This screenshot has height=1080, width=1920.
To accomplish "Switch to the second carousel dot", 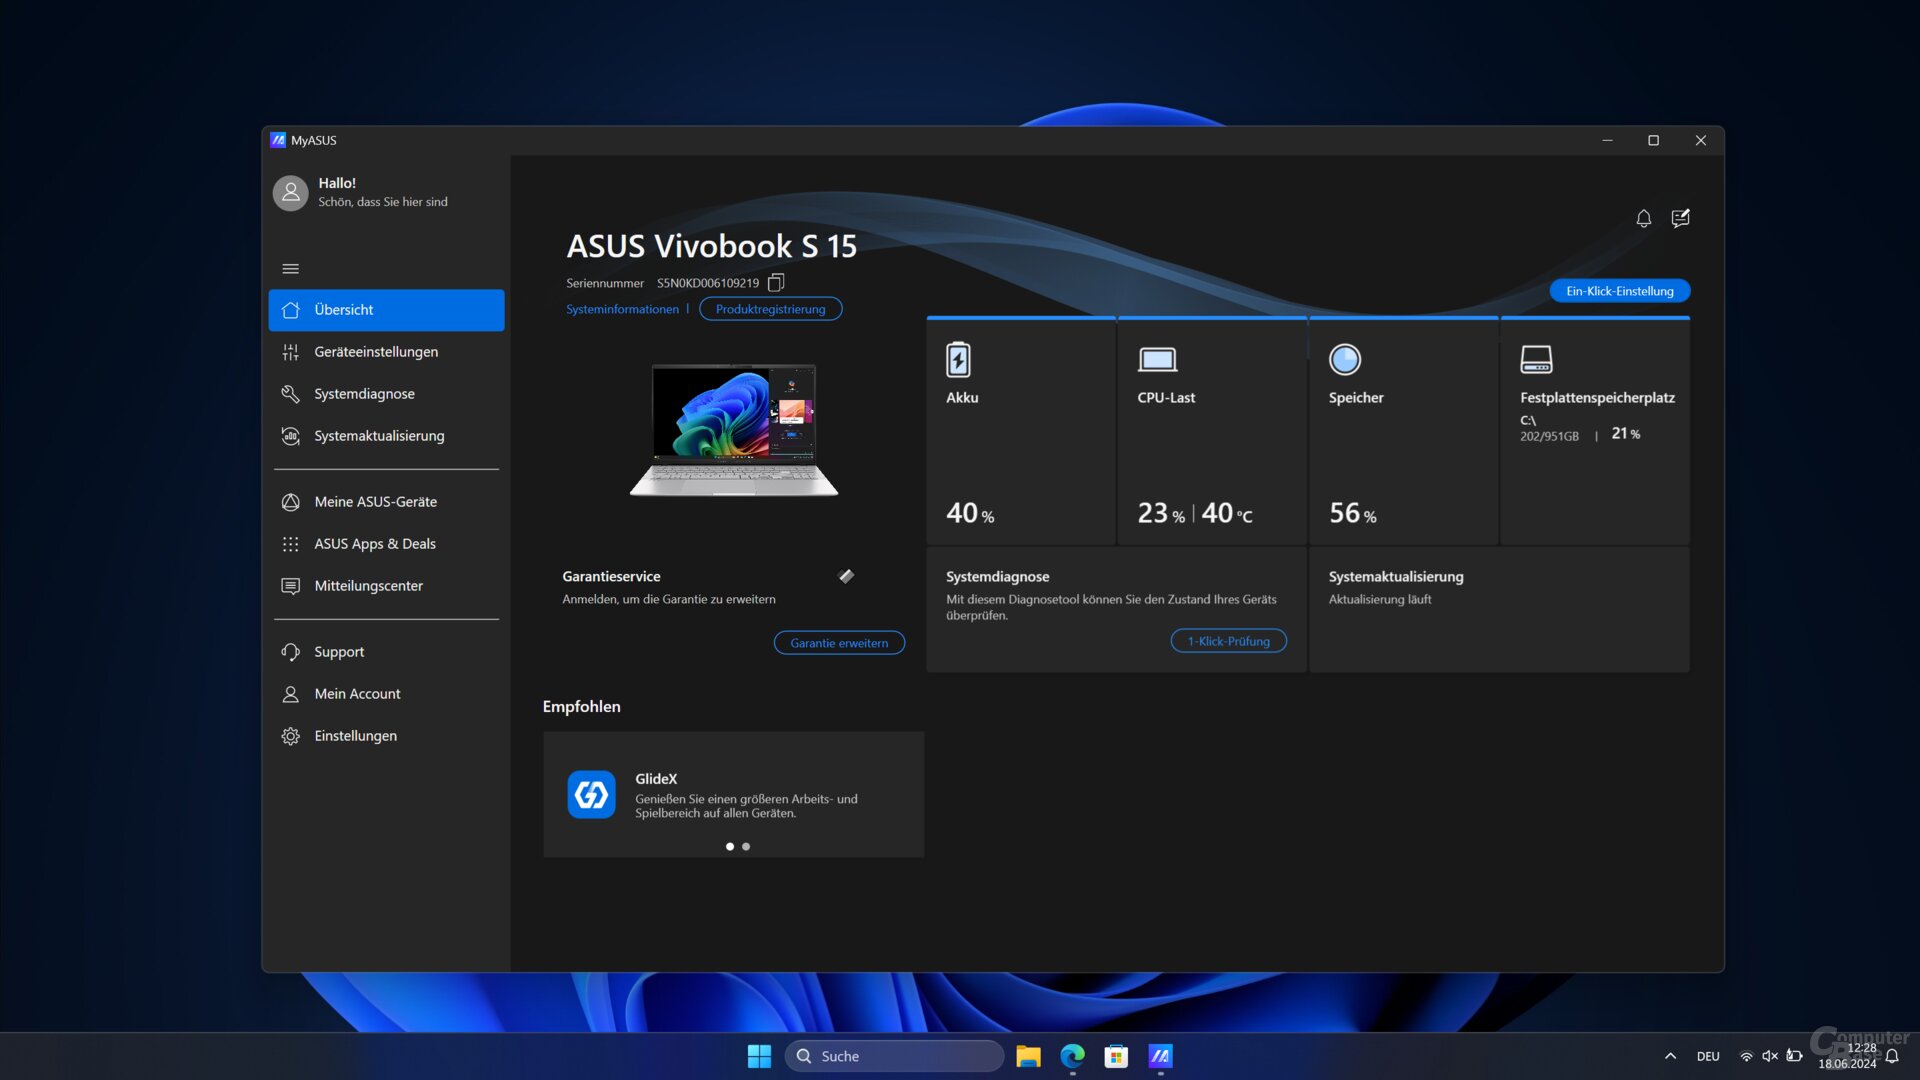I will point(746,847).
